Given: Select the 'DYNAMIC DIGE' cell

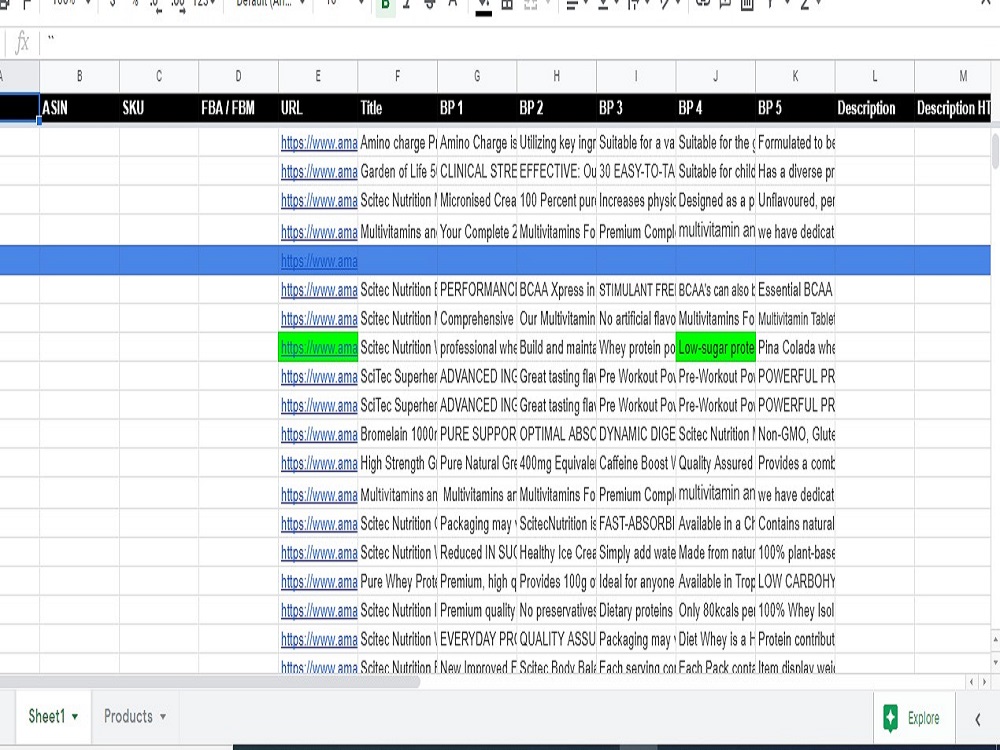Looking at the screenshot, I should click(x=636, y=434).
